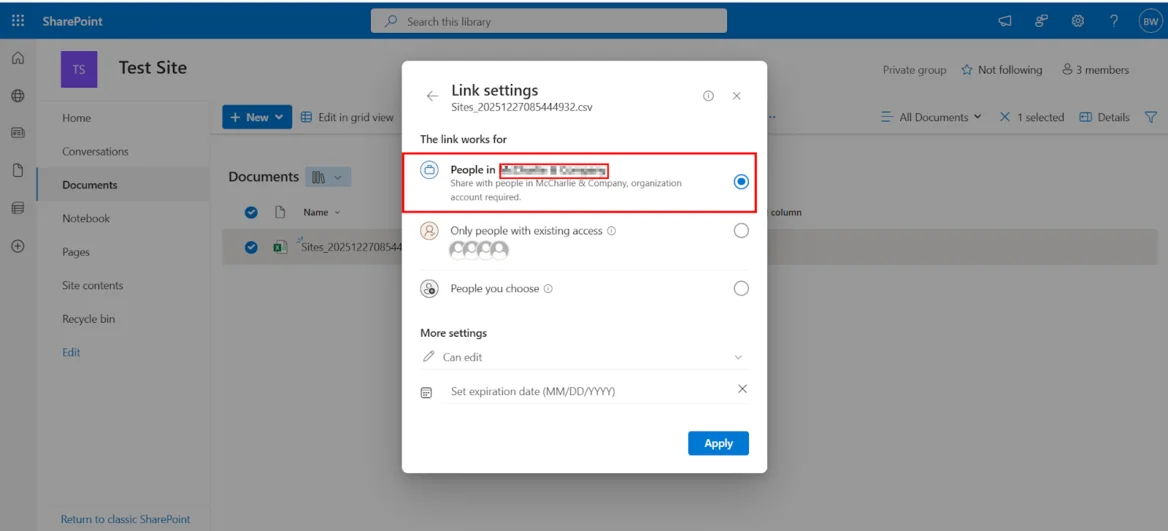Image resolution: width=1168 pixels, height=531 pixels.
Task: Click info icon beside existing access option
Action: point(612,231)
